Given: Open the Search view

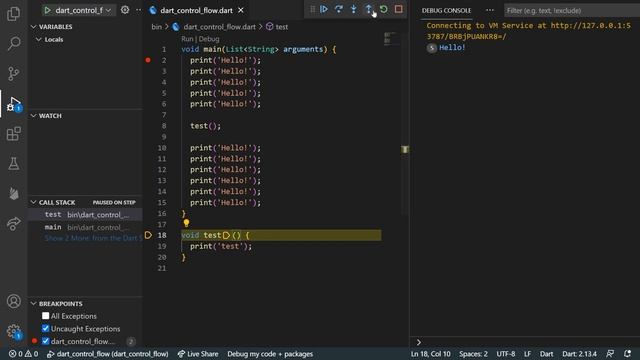Looking at the screenshot, I should click(x=13, y=43).
